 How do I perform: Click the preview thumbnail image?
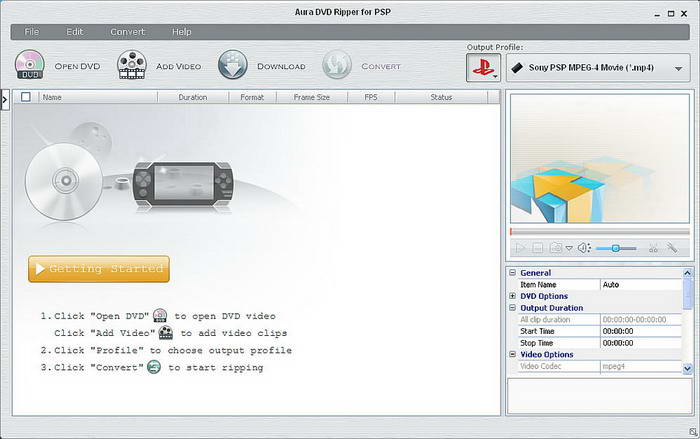click(x=600, y=158)
